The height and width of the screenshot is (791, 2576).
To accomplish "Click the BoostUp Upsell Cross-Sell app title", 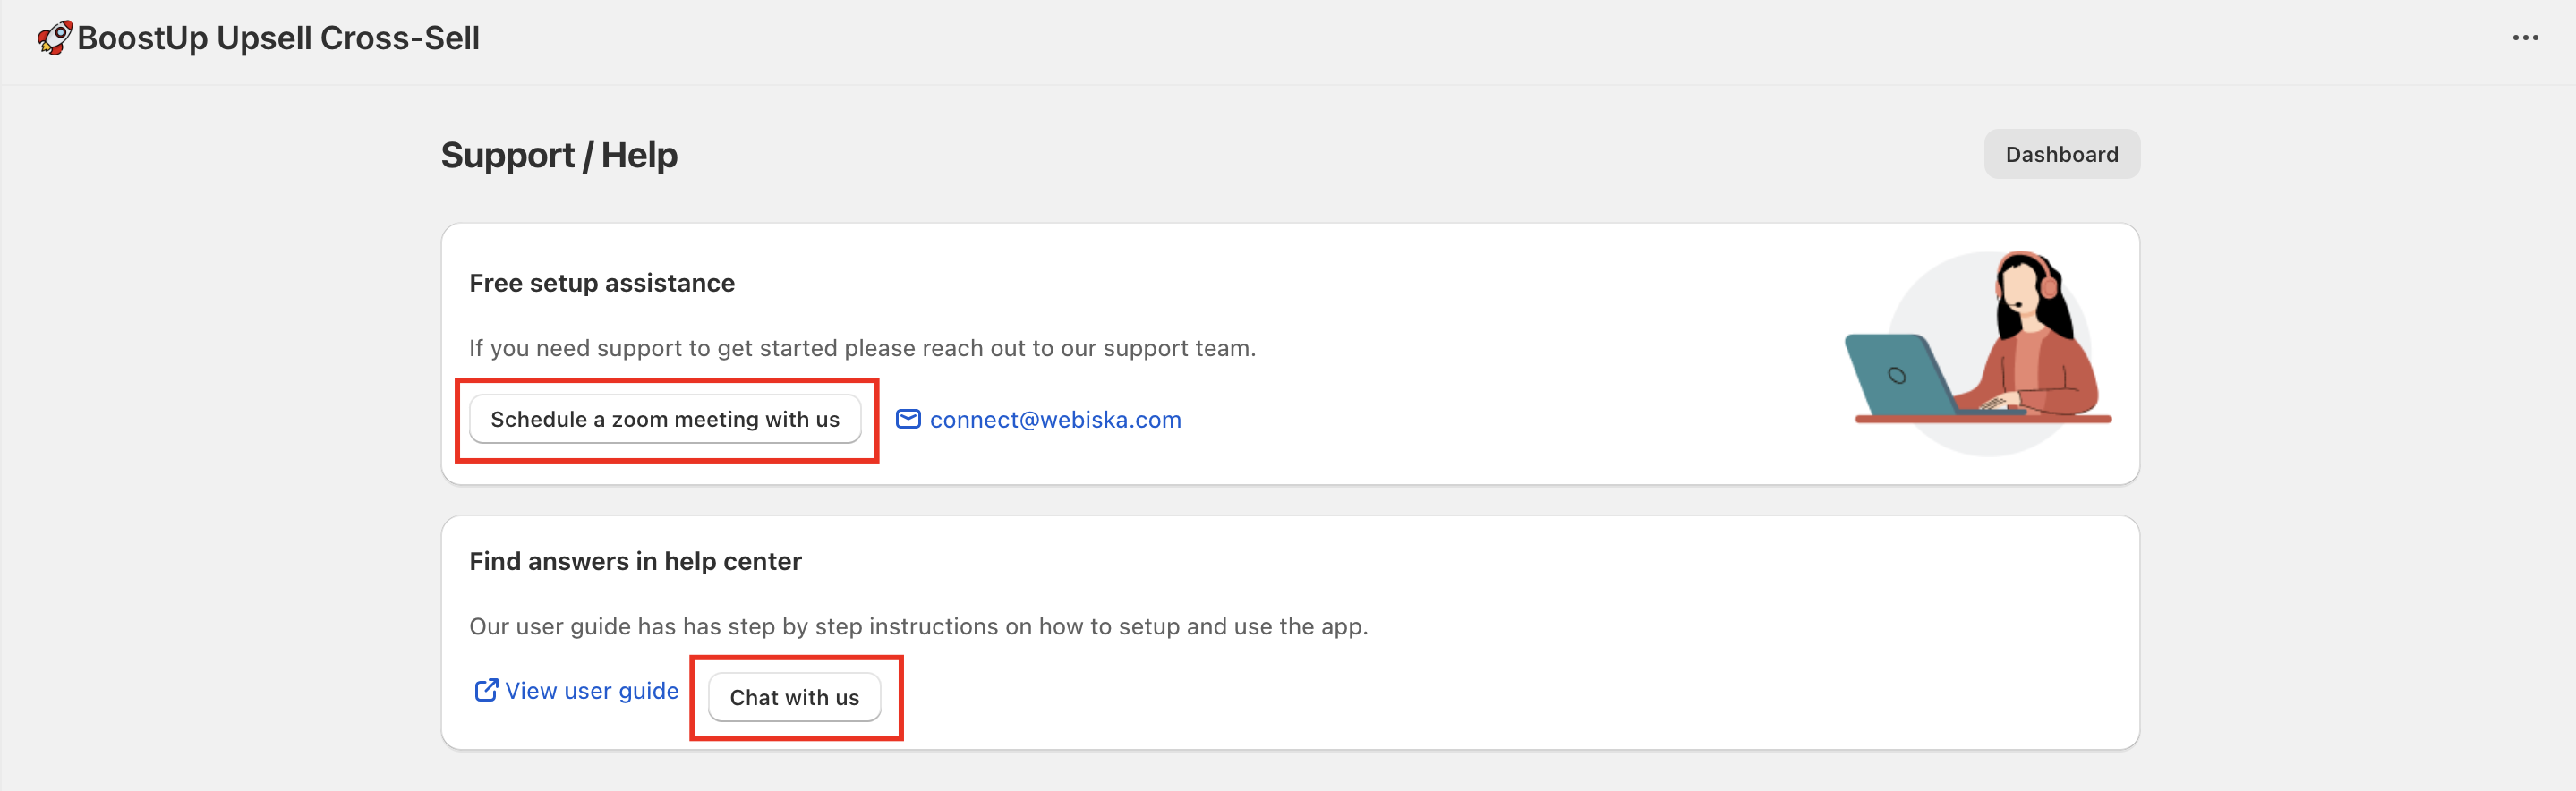I will 278,38.
